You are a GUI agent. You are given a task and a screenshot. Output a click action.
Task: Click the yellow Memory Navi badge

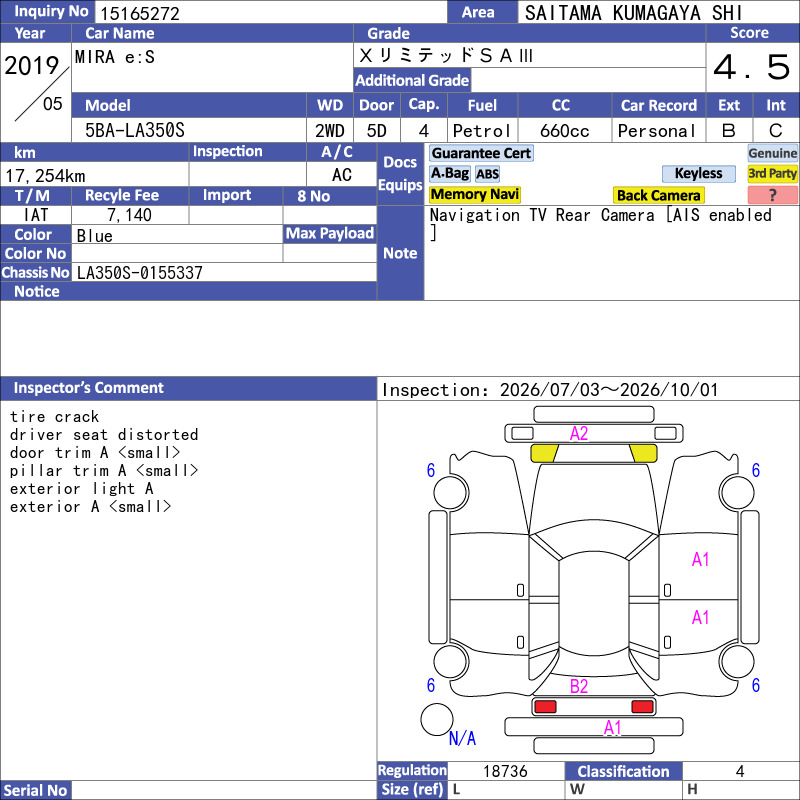click(474, 194)
